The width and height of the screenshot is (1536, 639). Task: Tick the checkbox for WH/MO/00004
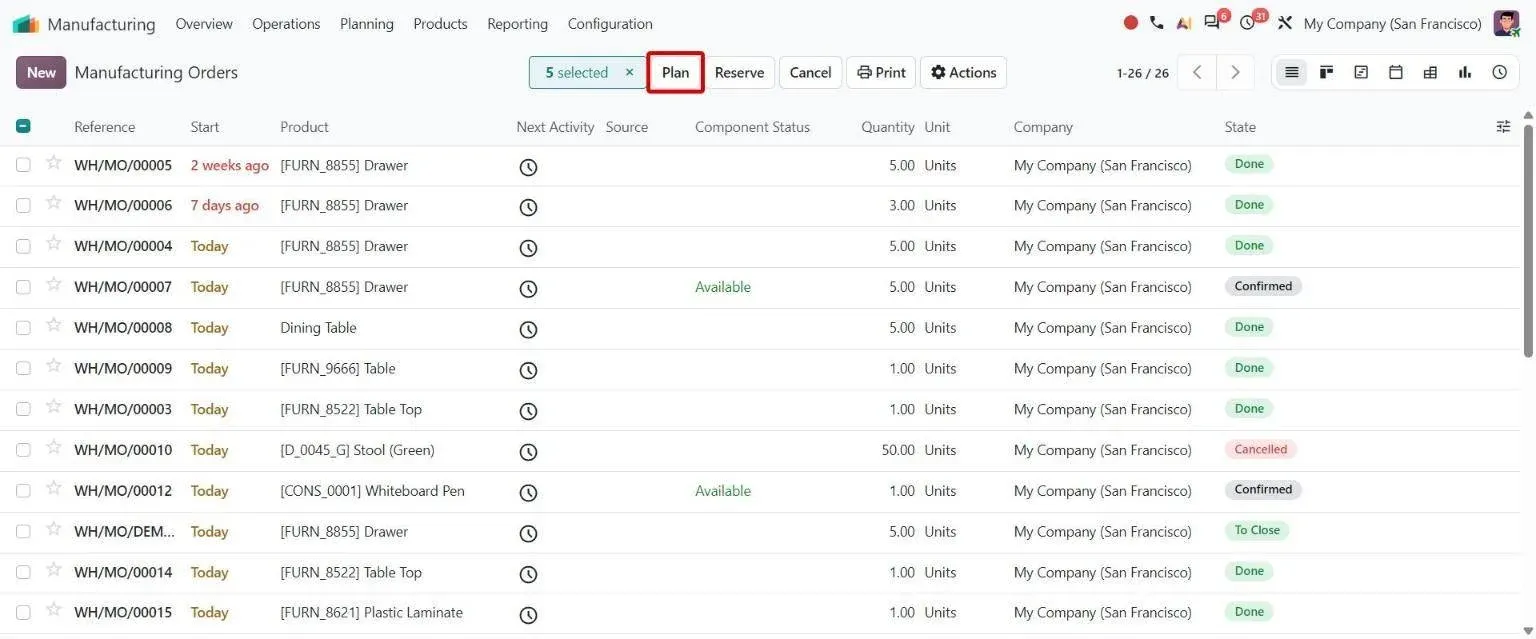click(x=23, y=246)
